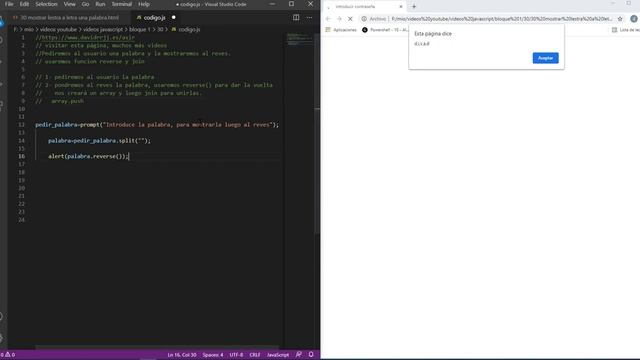Click the Split Editor icon
640x360 pixels.
[x=296, y=18]
